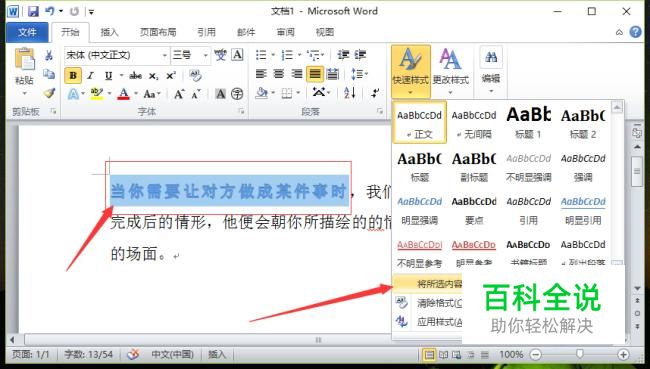
Task: Open font color dropdown arrow
Action: (136, 94)
